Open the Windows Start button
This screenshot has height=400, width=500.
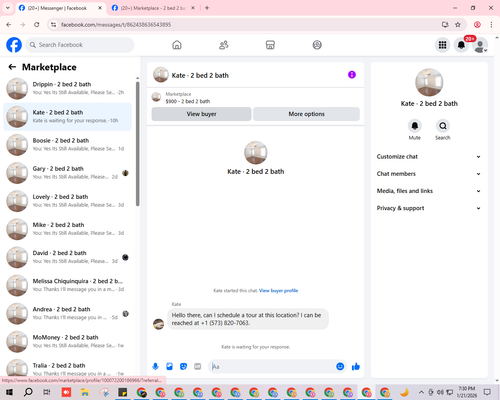pos(9,392)
